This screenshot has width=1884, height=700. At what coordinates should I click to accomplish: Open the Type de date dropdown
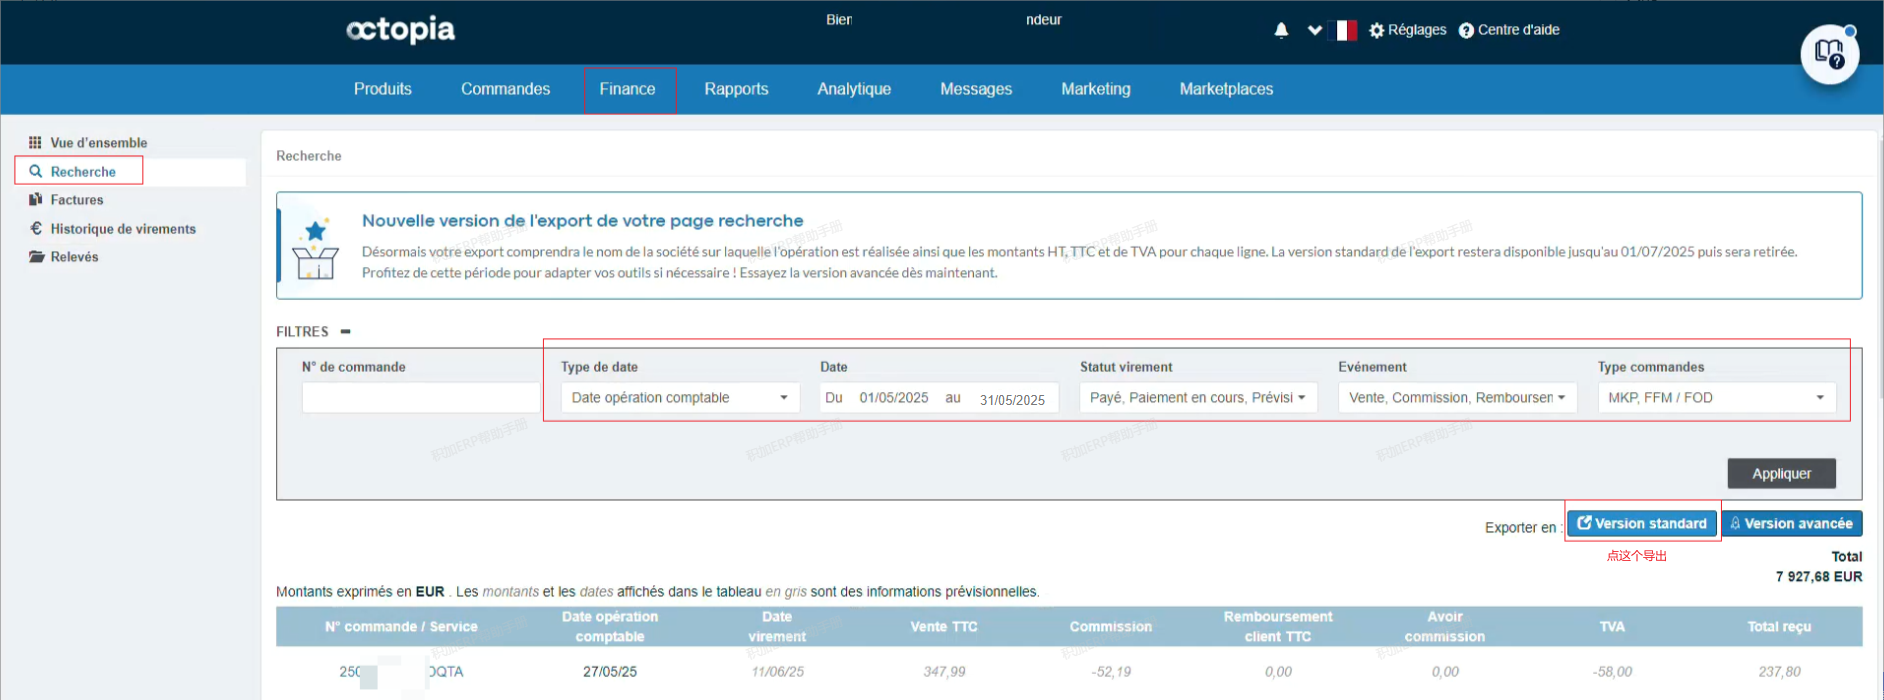(679, 398)
